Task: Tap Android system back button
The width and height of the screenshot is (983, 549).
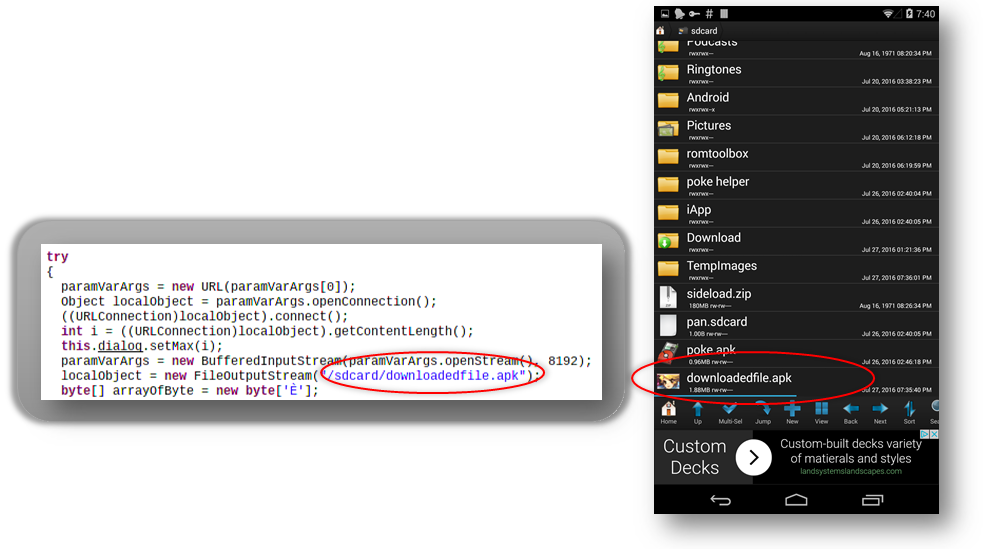Action: click(720, 499)
